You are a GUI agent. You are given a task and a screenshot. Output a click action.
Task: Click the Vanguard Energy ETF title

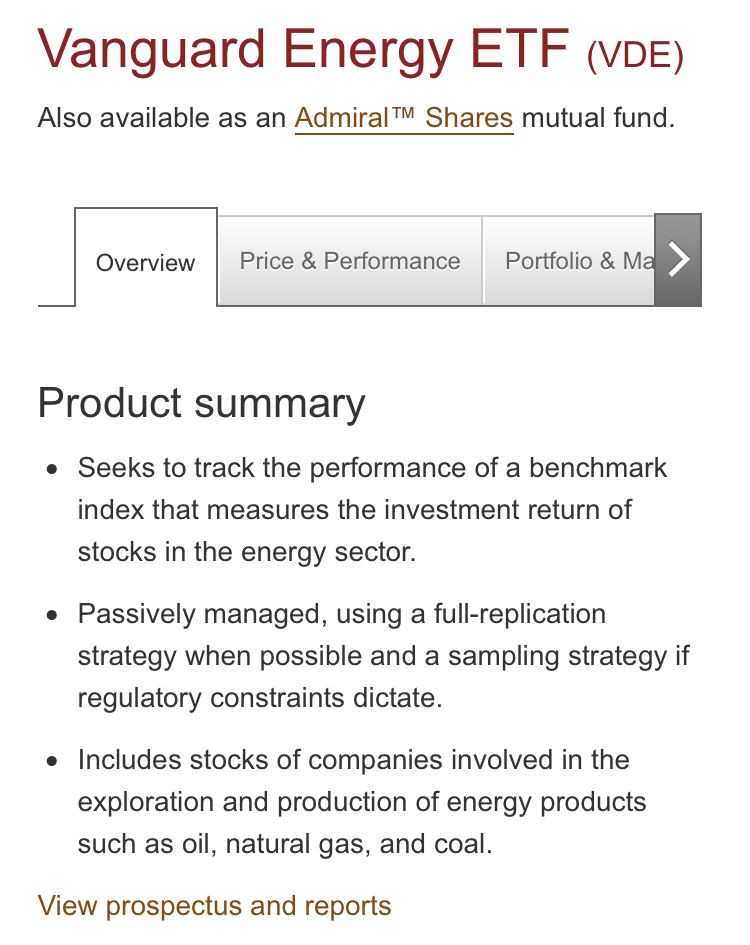[303, 48]
